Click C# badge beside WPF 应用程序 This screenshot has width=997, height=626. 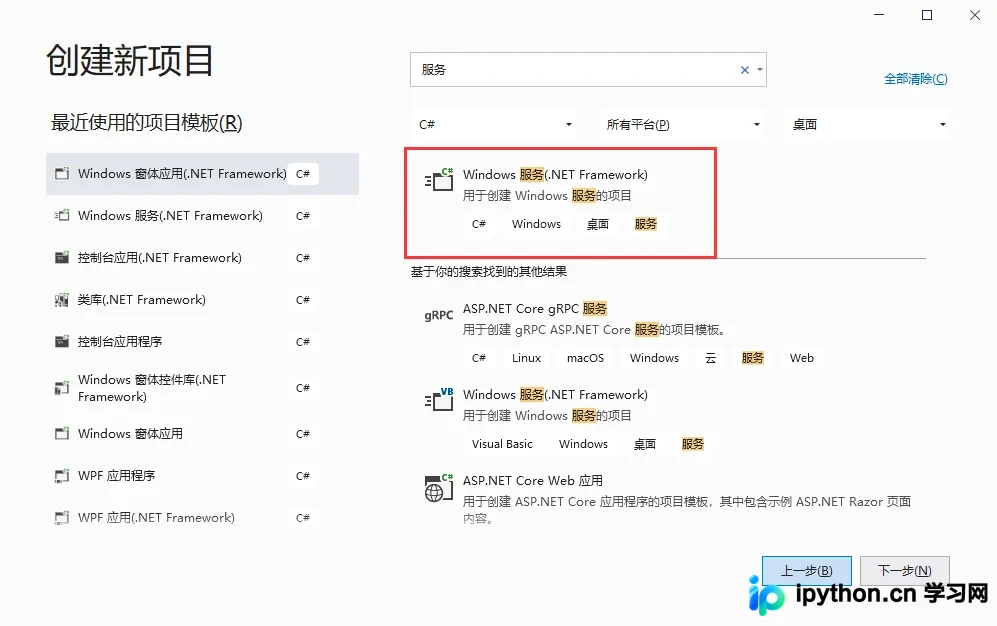coord(303,475)
